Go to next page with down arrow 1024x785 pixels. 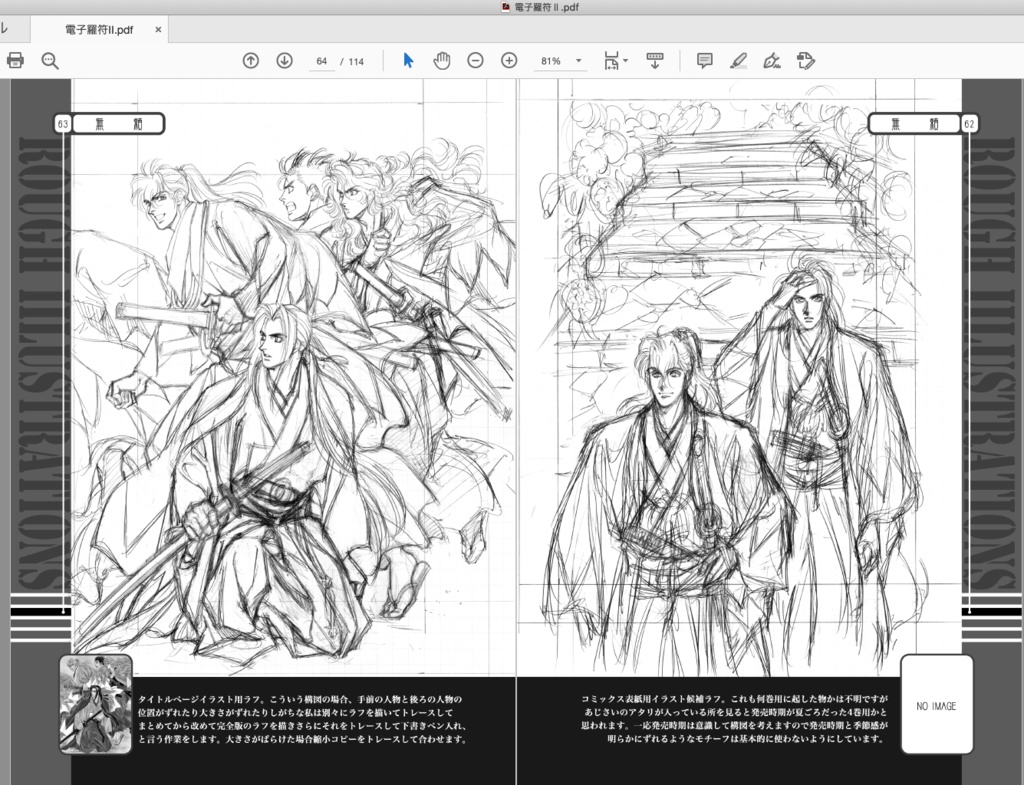[x=284, y=61]
